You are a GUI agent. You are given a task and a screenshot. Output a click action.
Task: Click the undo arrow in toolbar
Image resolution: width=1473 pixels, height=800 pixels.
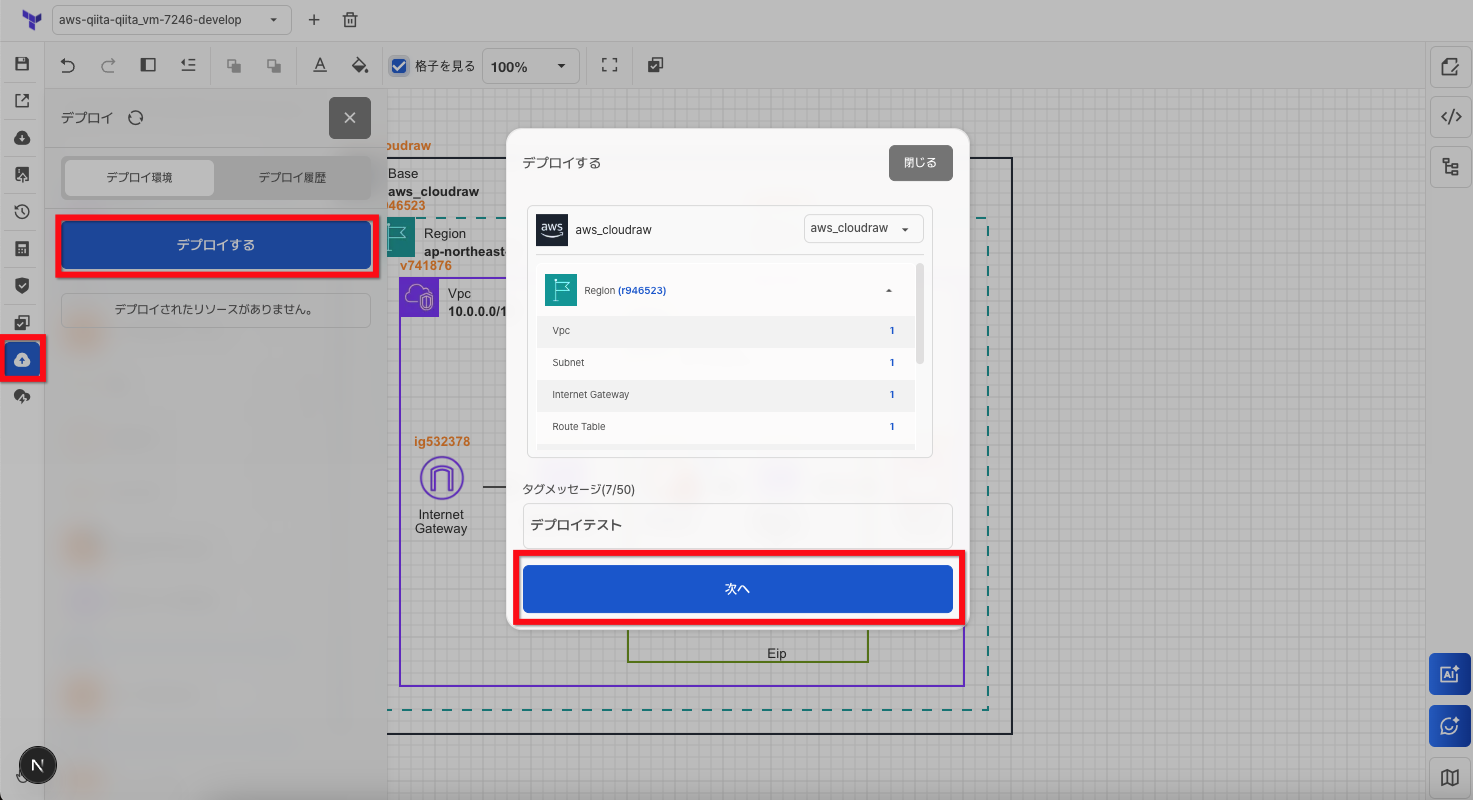[x=68, y=66]
